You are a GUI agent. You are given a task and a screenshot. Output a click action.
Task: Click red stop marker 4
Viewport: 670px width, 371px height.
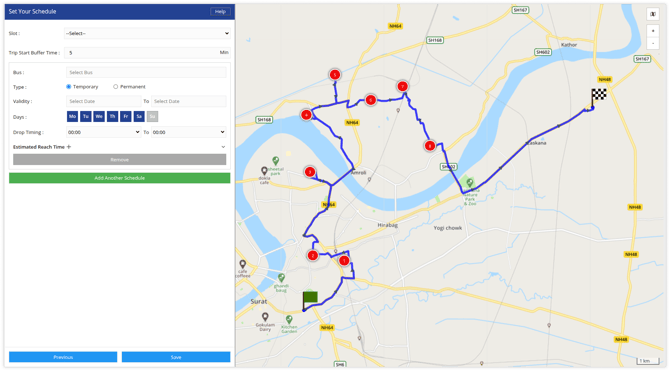306,115
